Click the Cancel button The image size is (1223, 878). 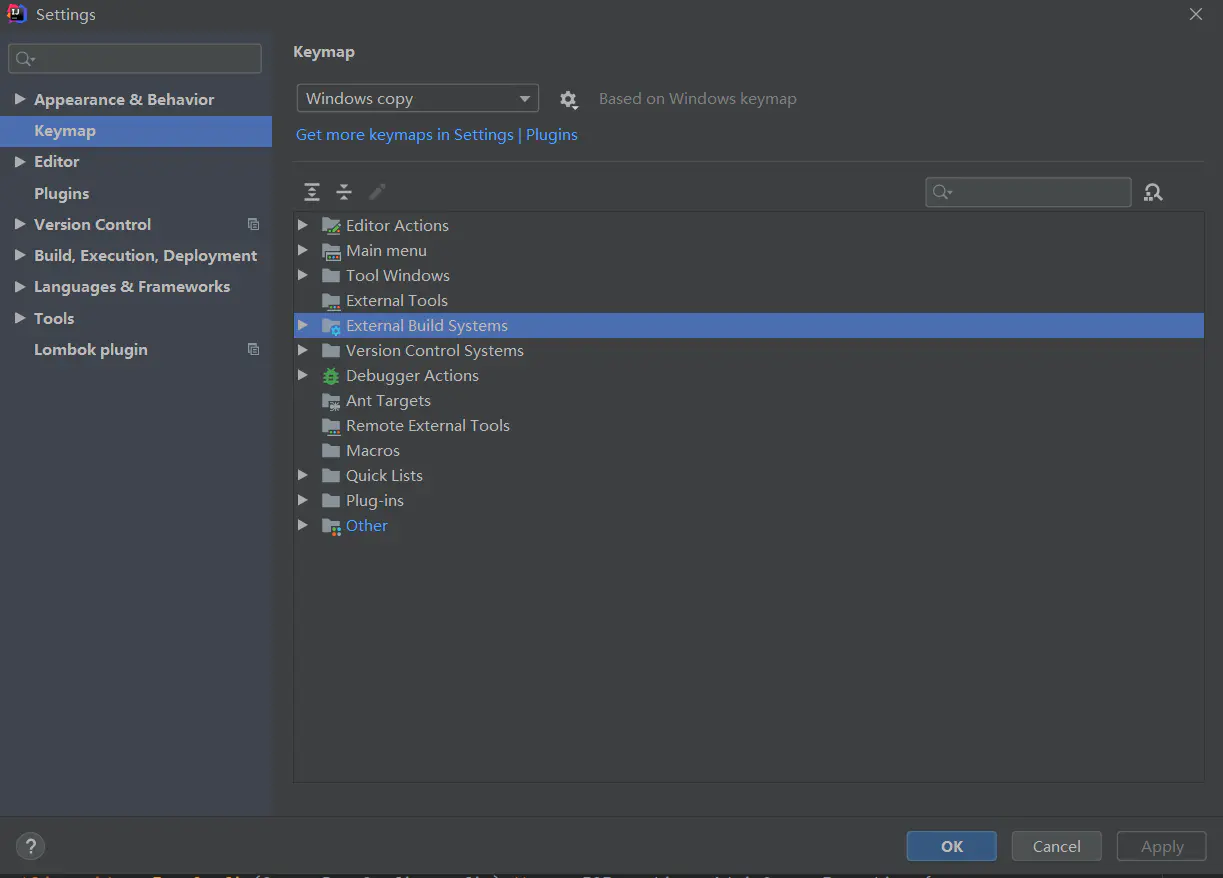pos(1056,846)
